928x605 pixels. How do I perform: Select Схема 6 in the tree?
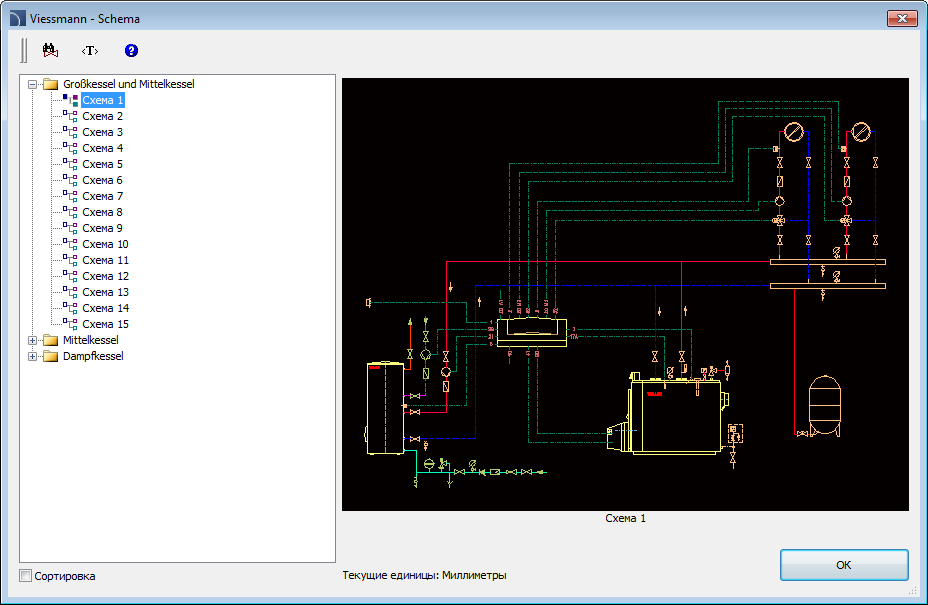click(102, 180)
